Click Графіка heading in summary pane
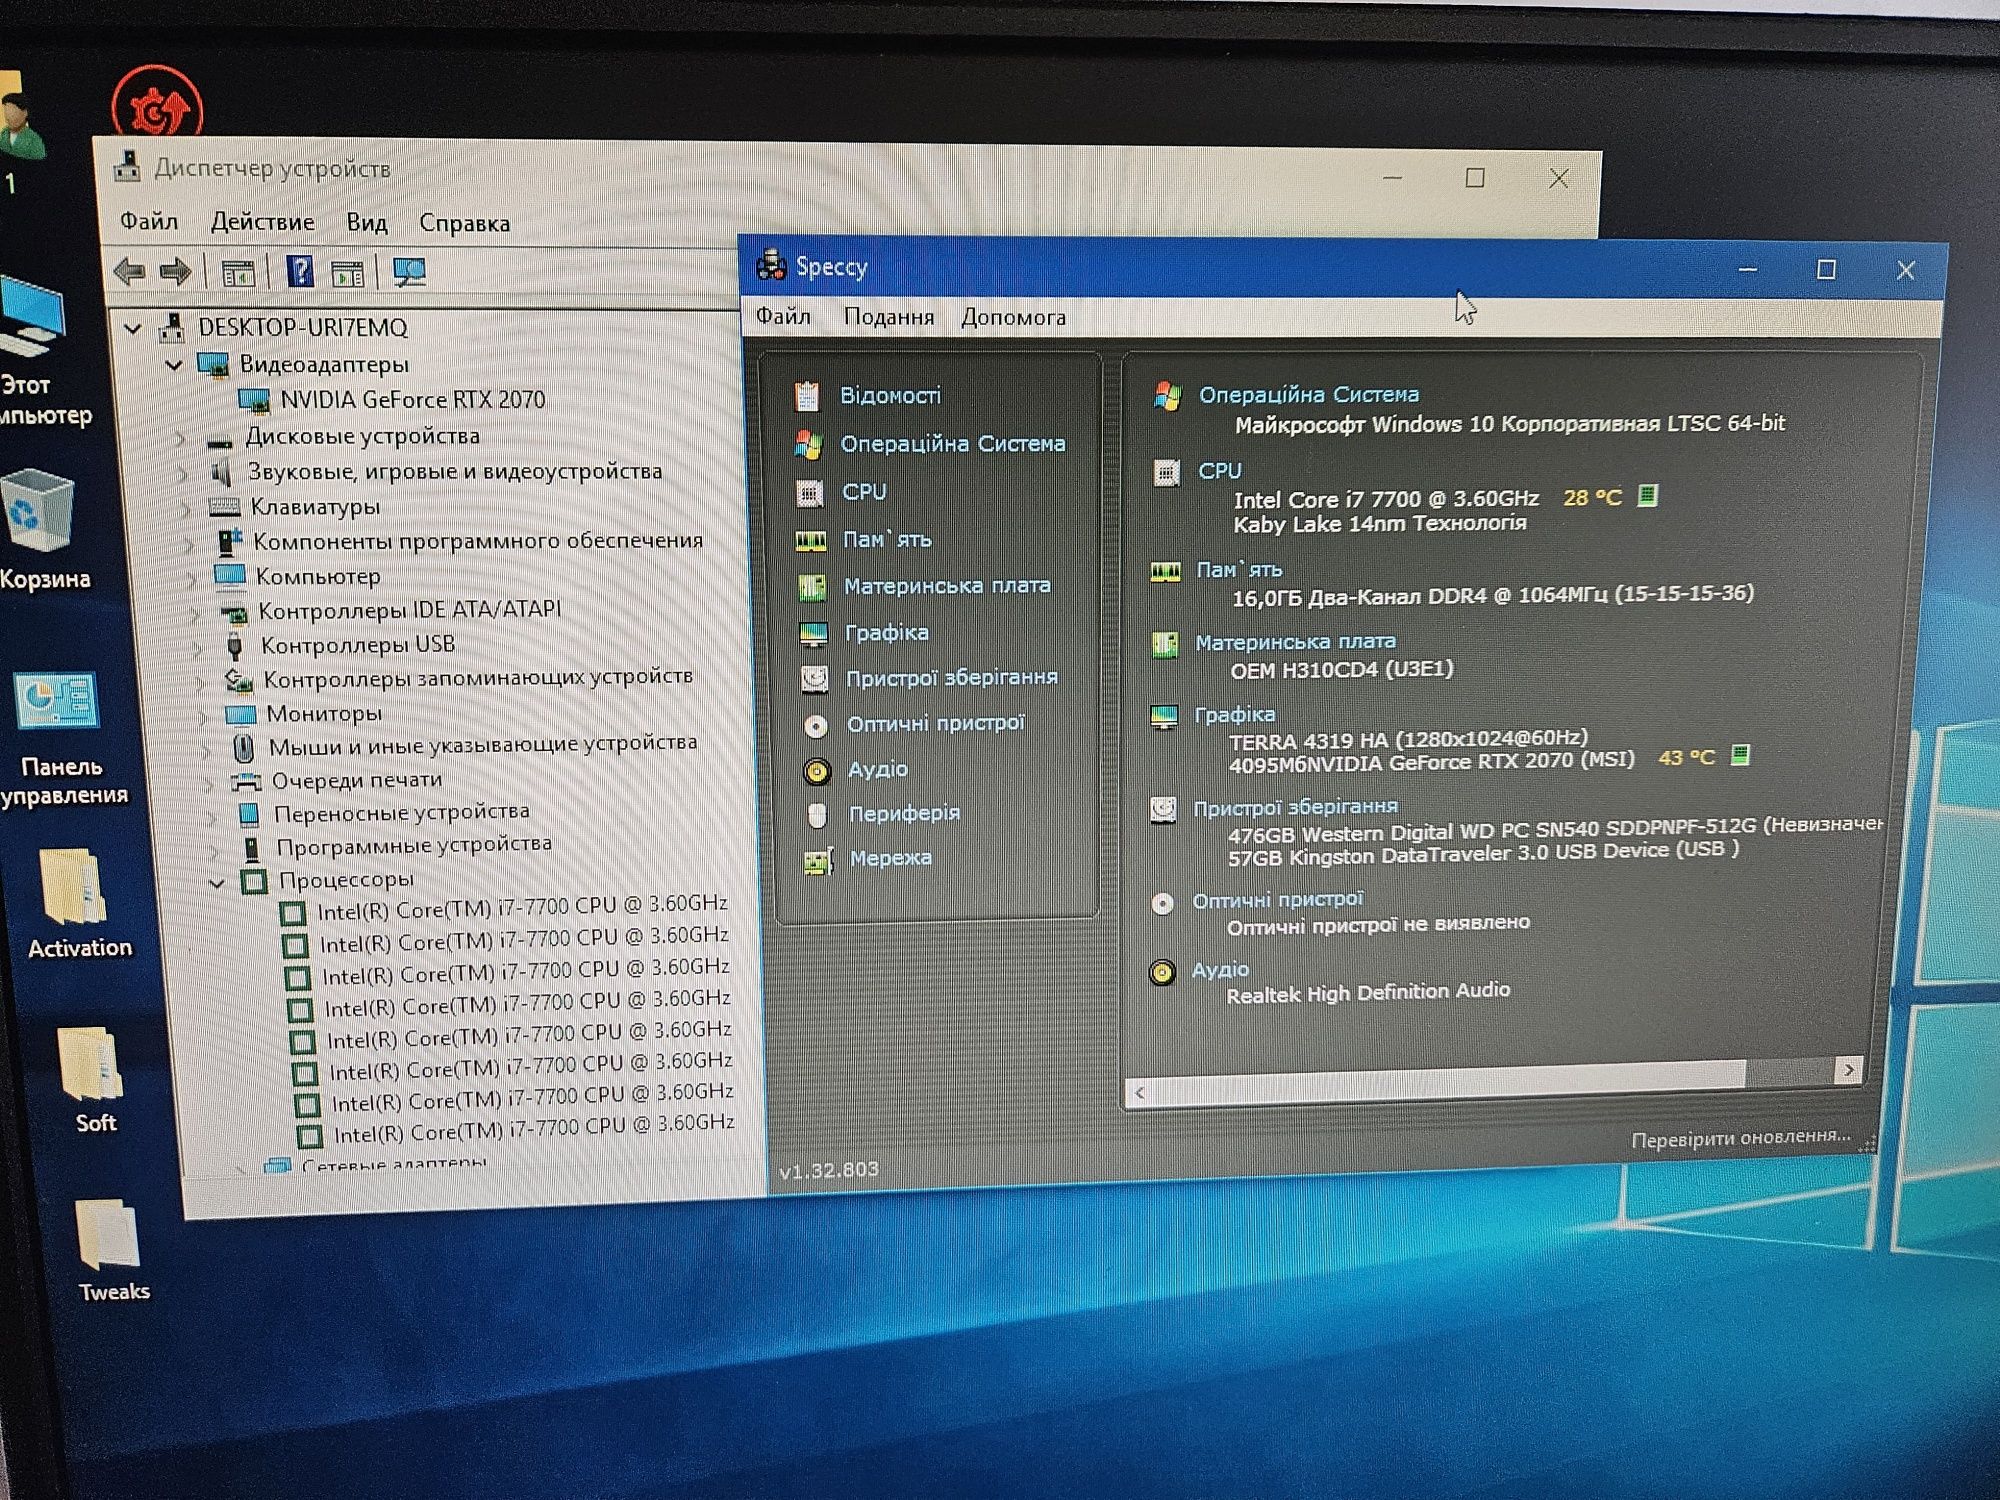Viewport: 2000px width, 1500px height. coord(1235,714)
